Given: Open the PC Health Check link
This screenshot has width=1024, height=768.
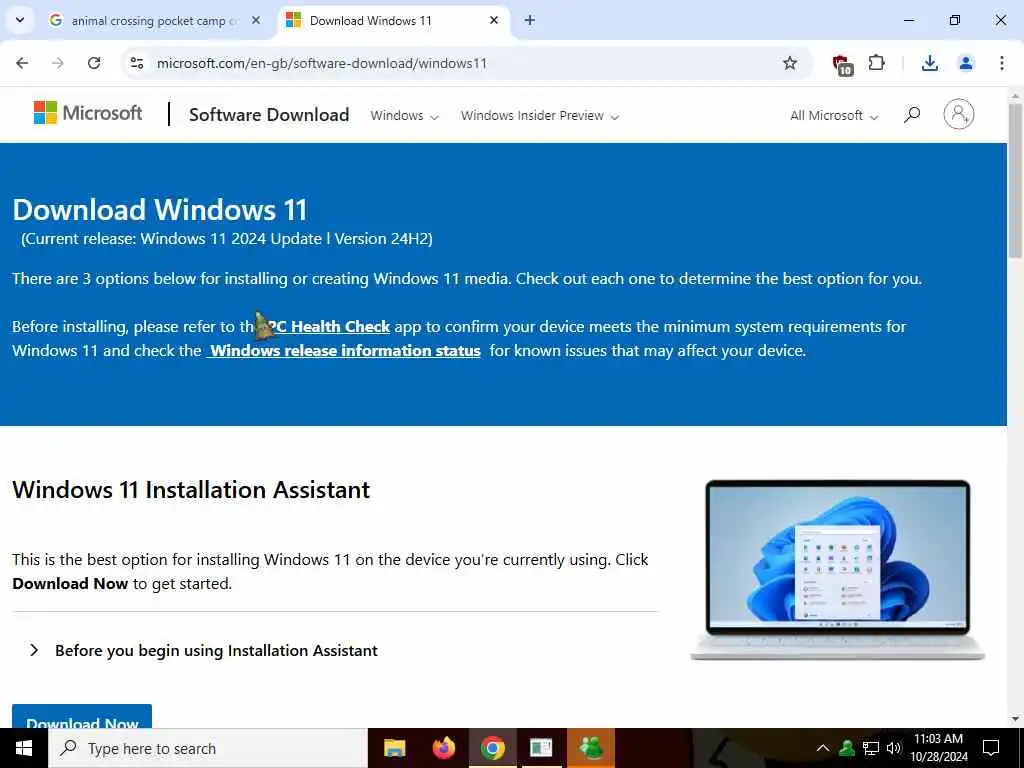Looking at the screenshot, I should 330,327.
